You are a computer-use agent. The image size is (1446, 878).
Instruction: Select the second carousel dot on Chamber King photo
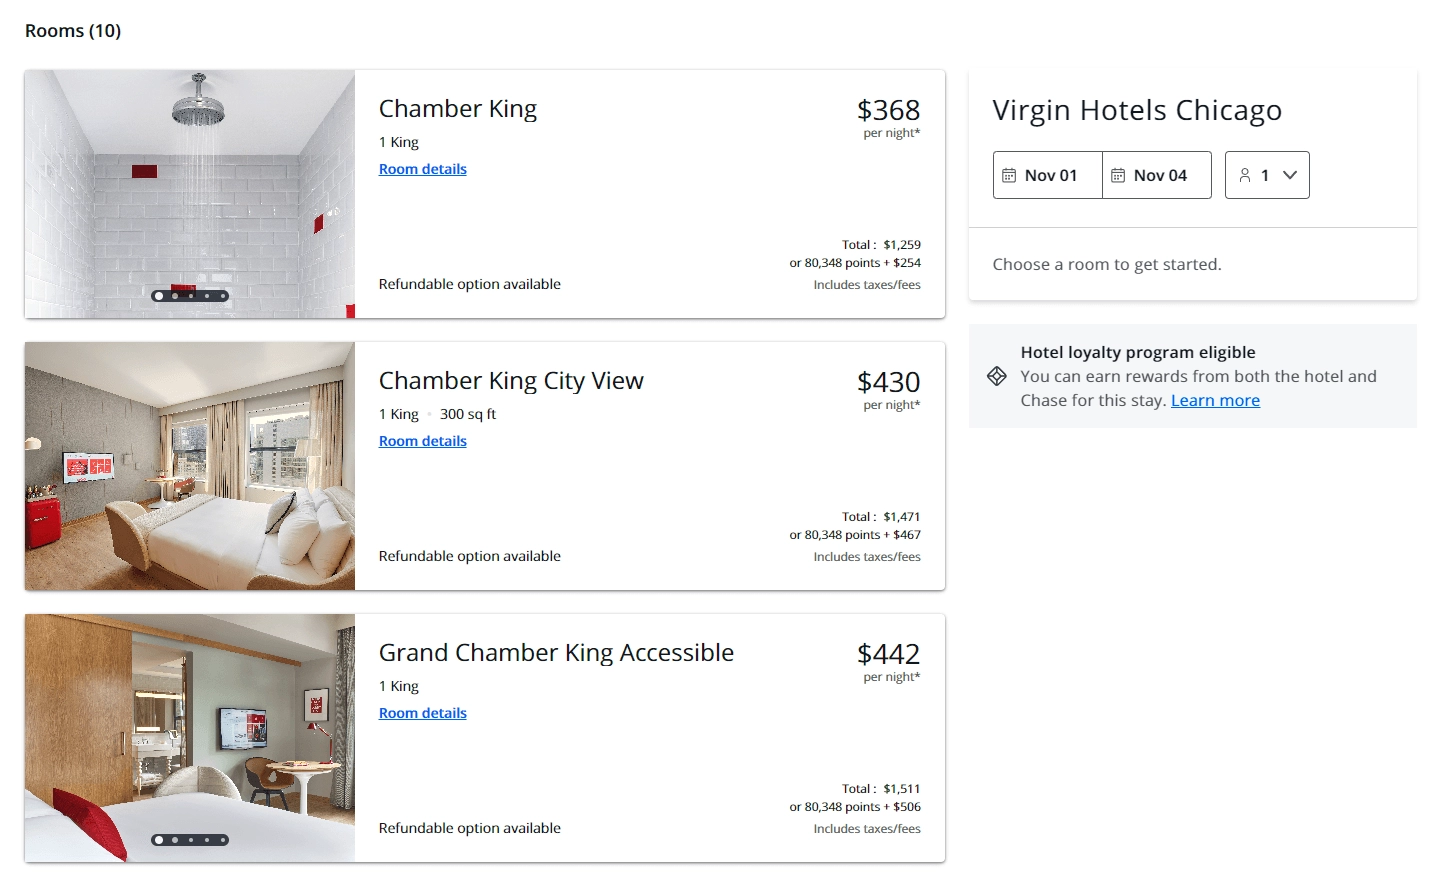[x=175, y=295]
